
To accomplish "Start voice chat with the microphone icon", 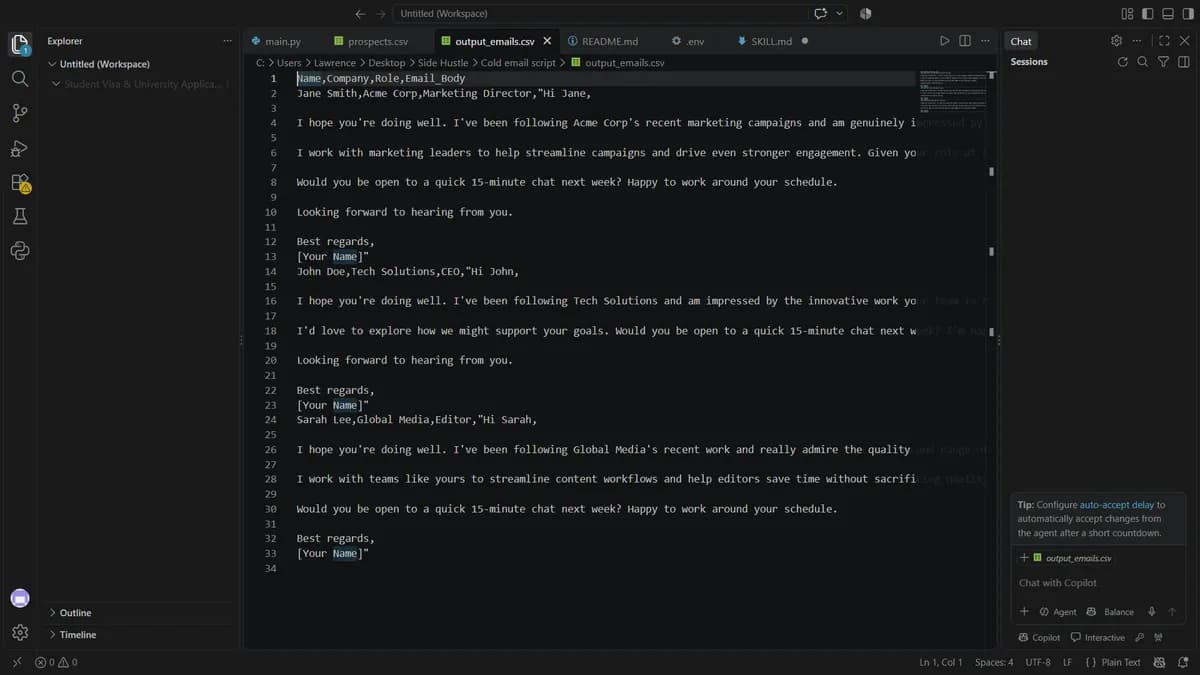I will pos(1152,612).
